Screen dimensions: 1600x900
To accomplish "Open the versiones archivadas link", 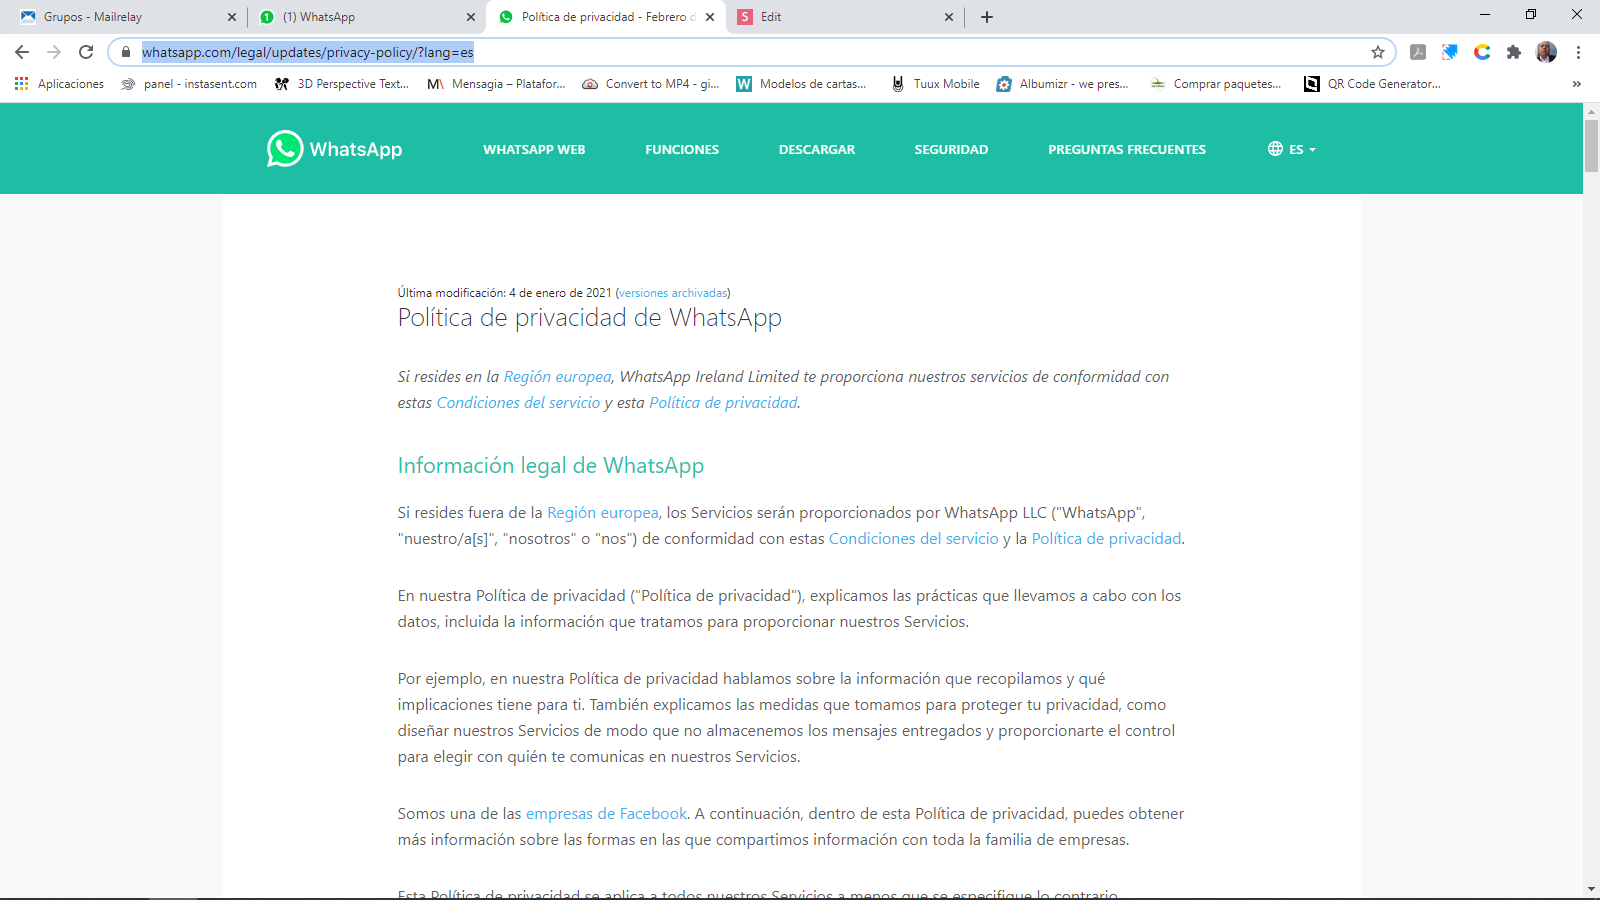I will [x=673, y=293].
